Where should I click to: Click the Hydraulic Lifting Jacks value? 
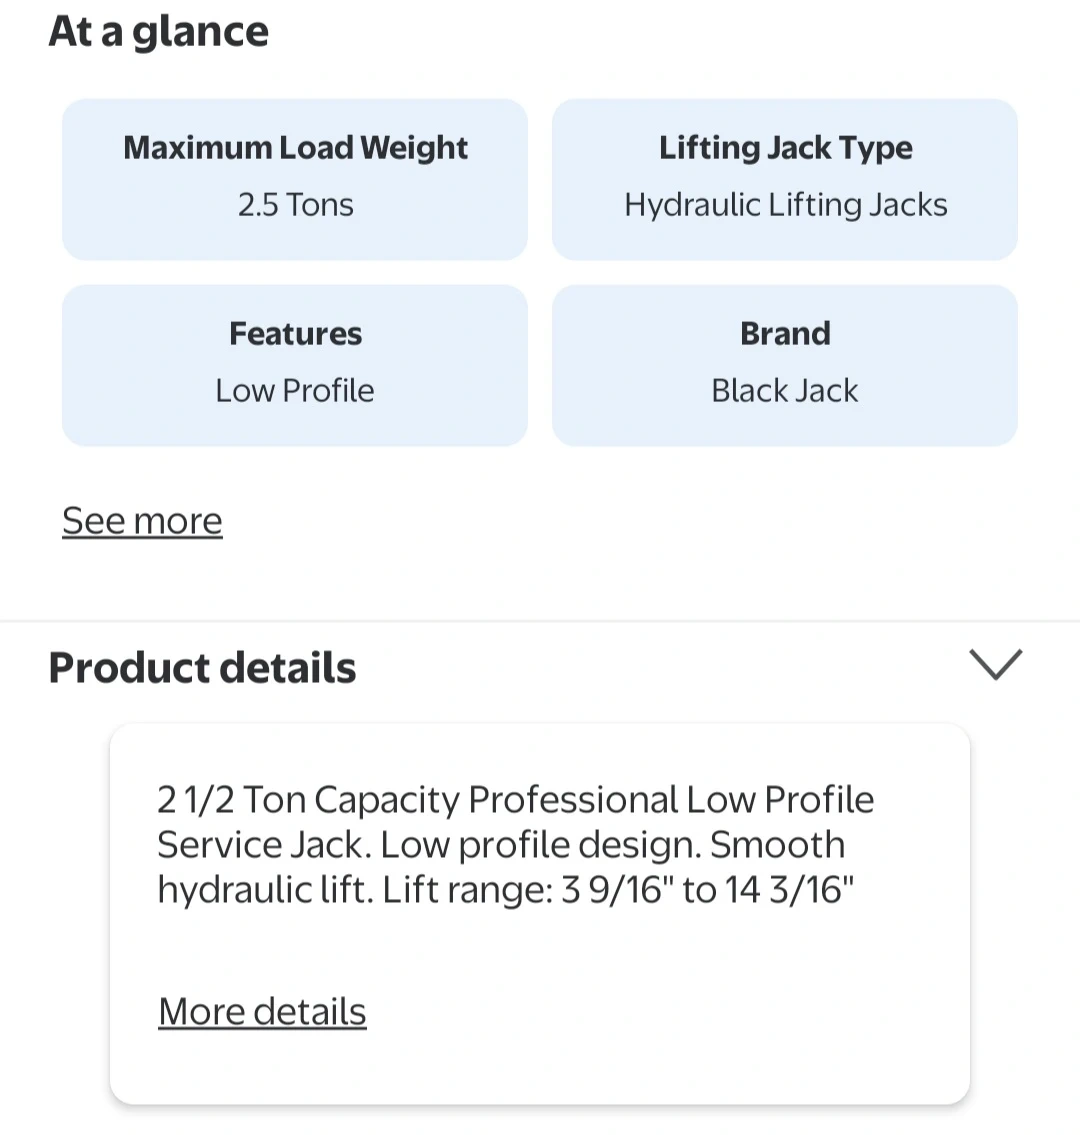[785, 205]
